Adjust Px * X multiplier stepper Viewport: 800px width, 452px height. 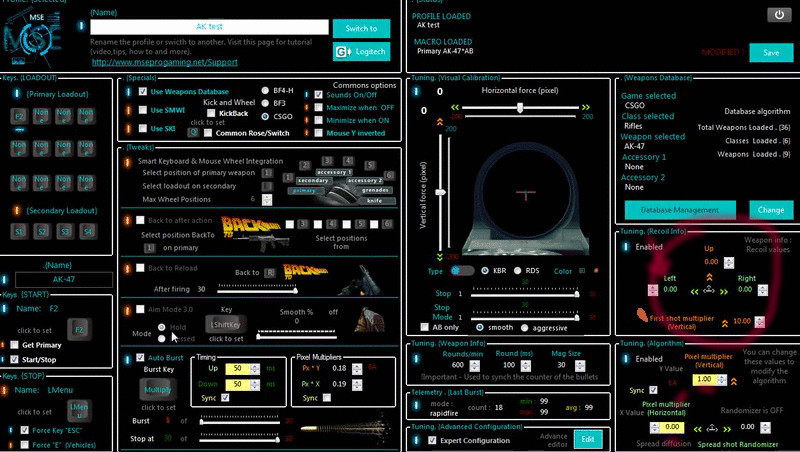click(x=357, y=384)
